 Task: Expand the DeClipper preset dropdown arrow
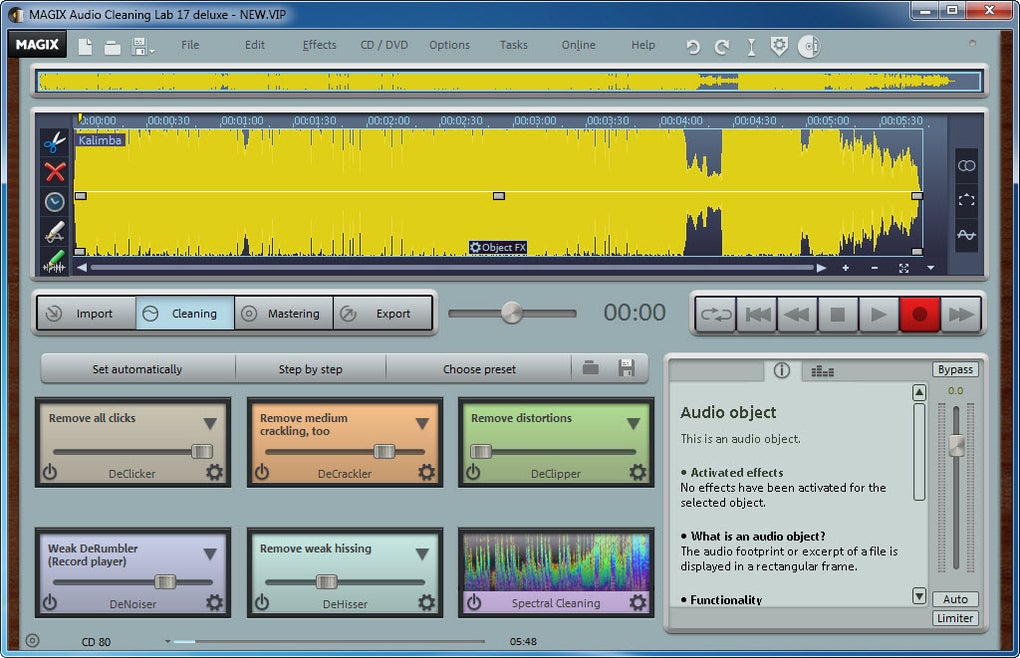coord(633,423)
